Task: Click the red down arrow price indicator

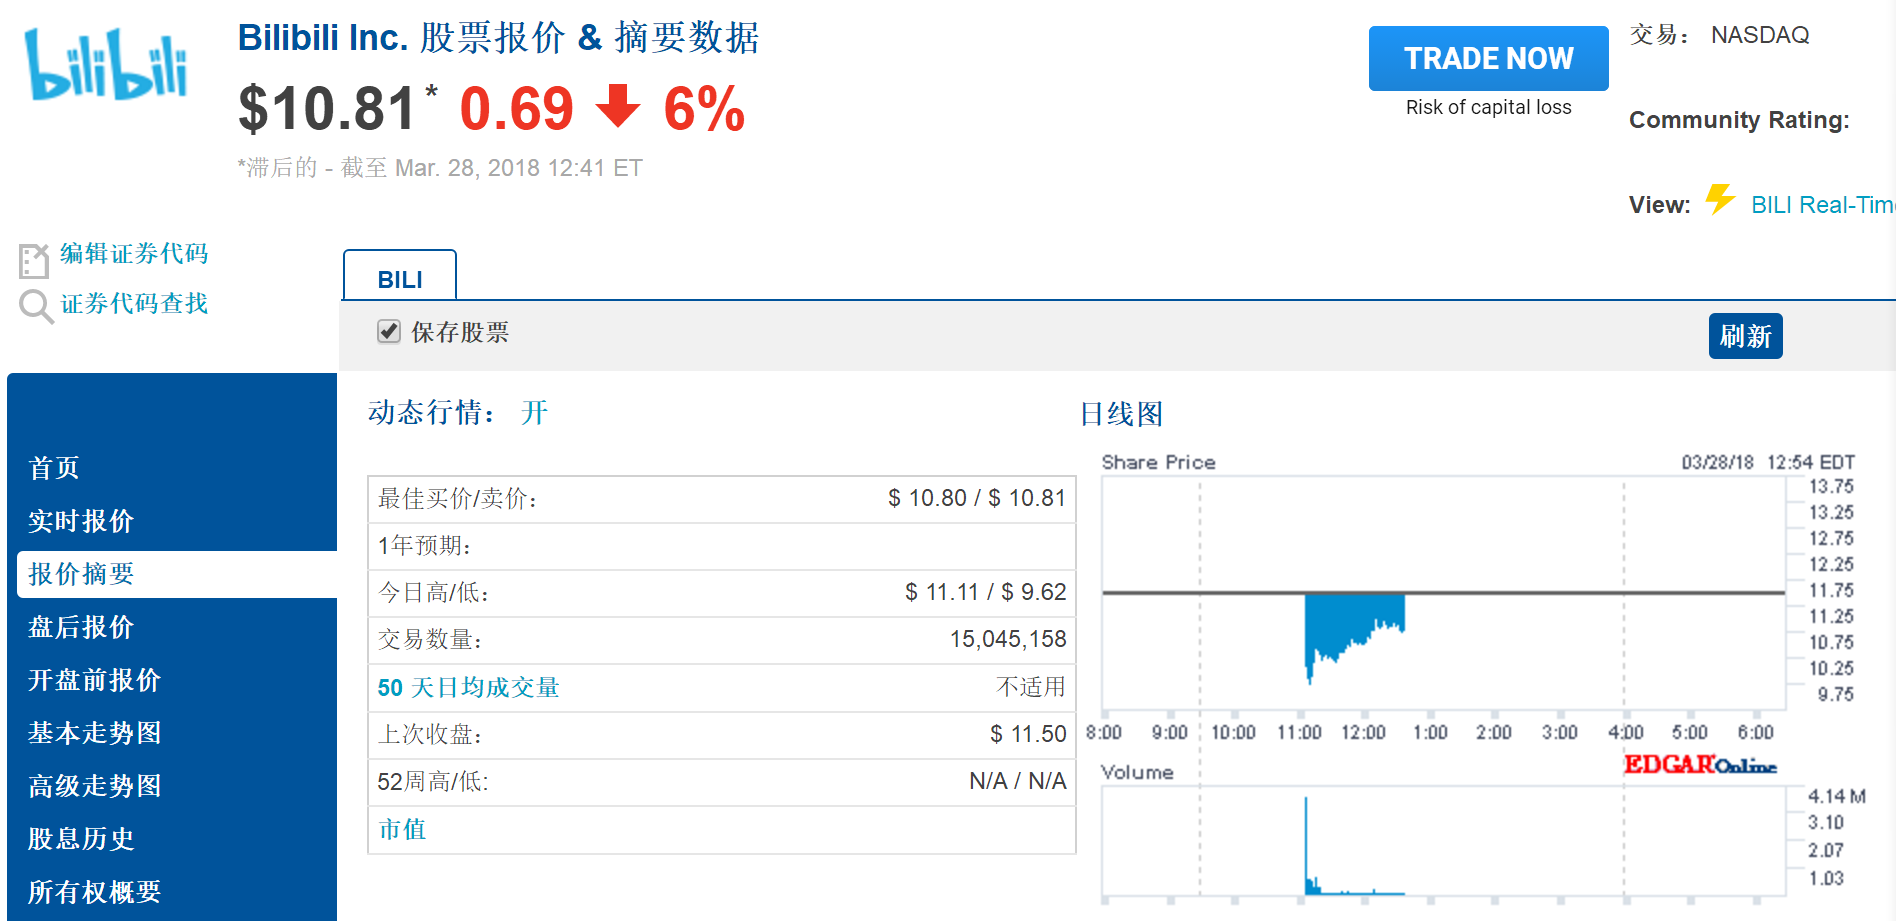Action: click(x=618, y=106)
